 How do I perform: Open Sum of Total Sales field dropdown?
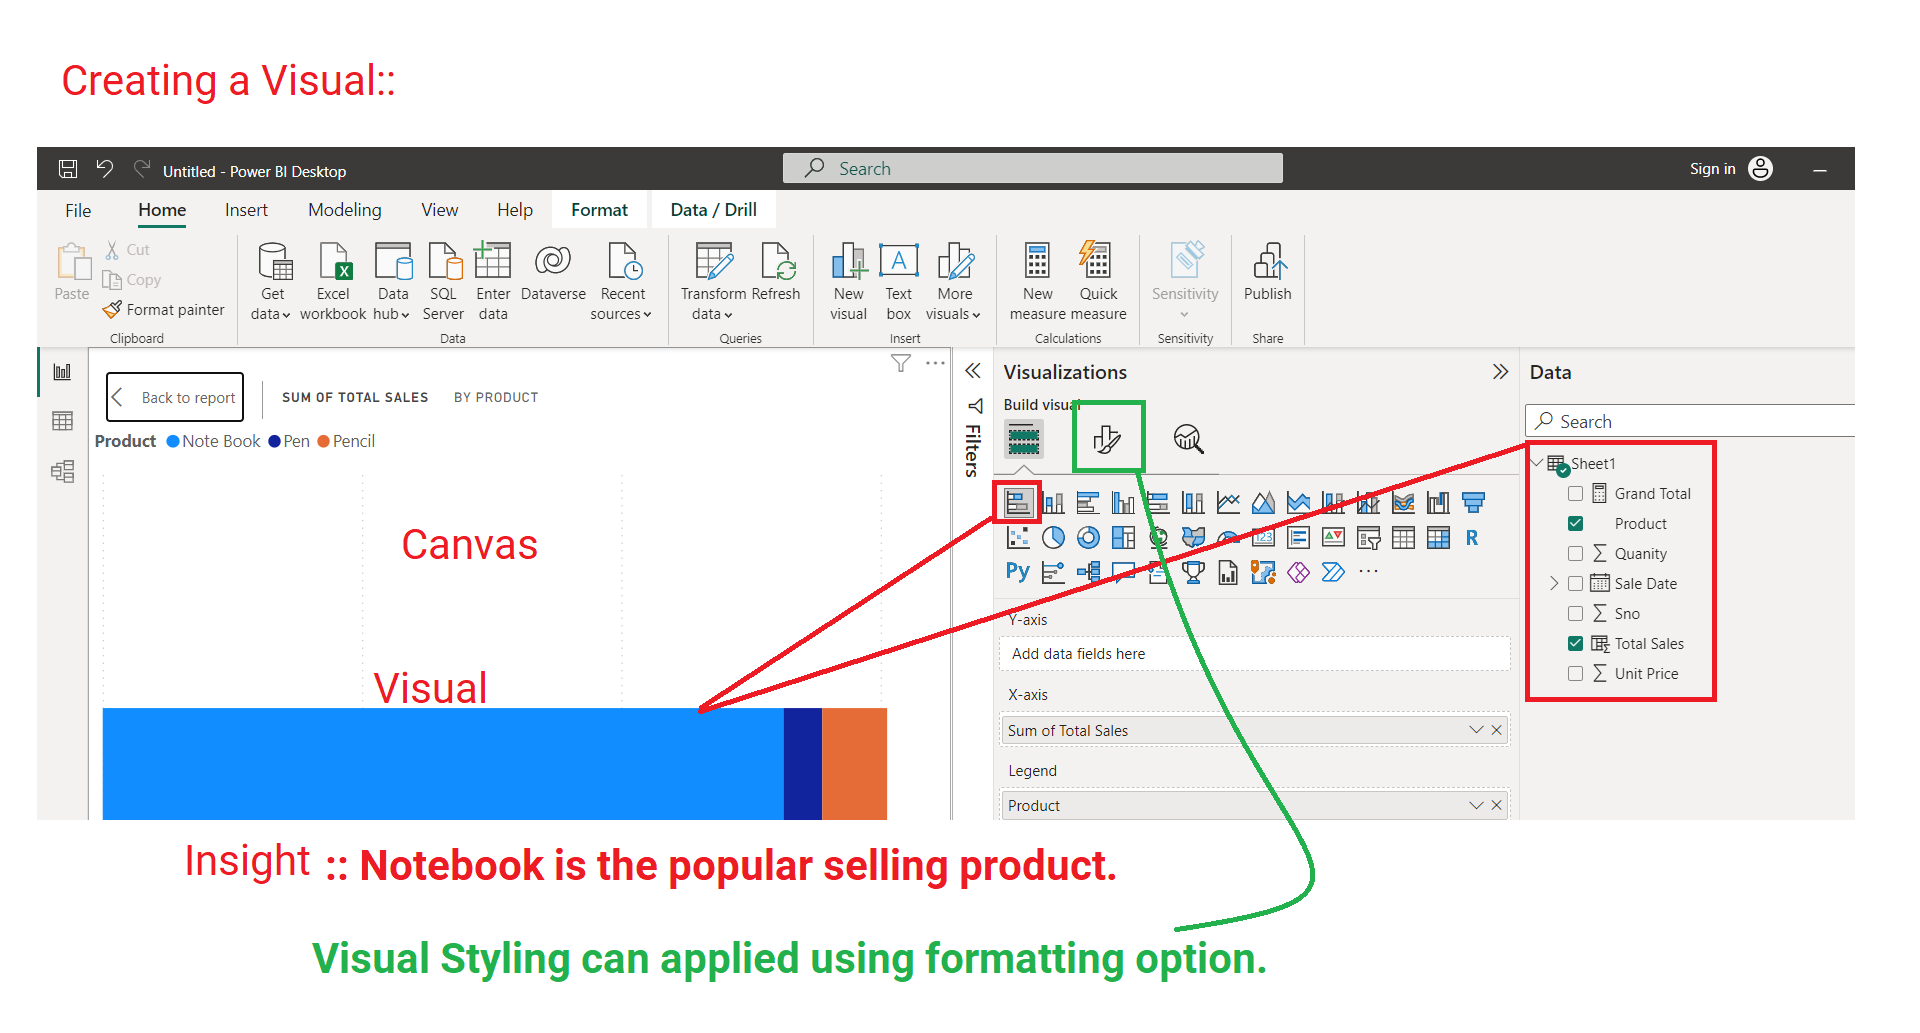point(1476,730)
